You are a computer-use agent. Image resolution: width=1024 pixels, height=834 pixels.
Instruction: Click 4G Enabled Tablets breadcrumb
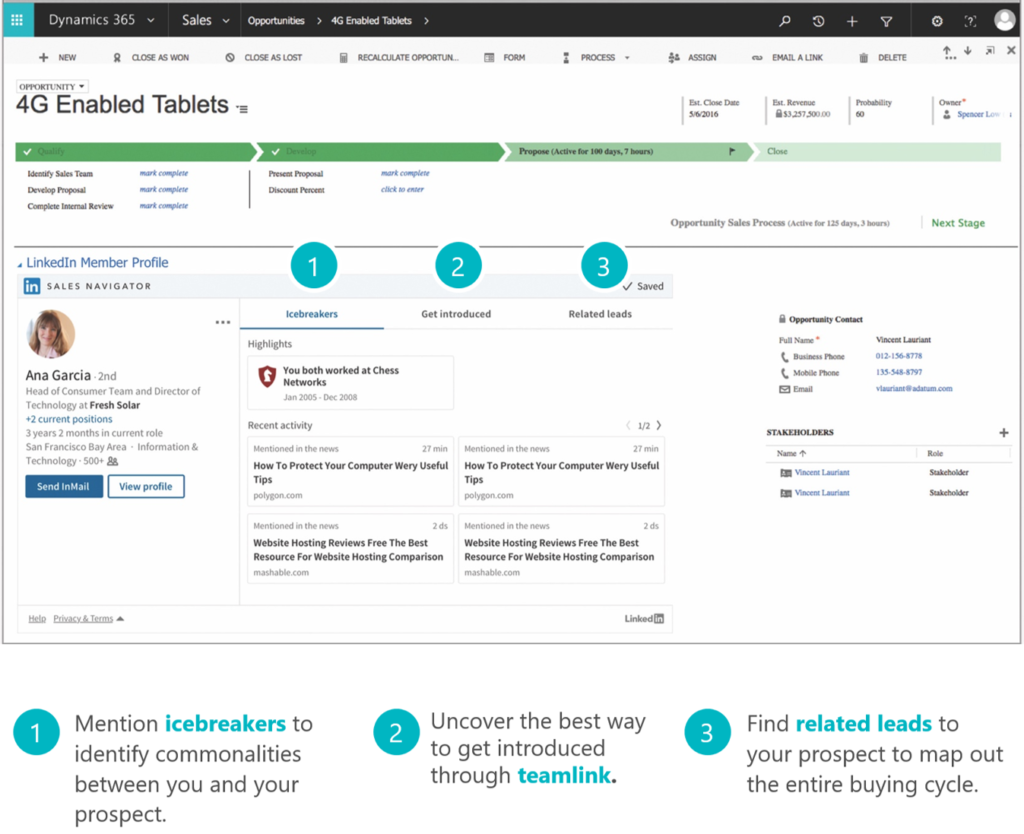(371, 21)
